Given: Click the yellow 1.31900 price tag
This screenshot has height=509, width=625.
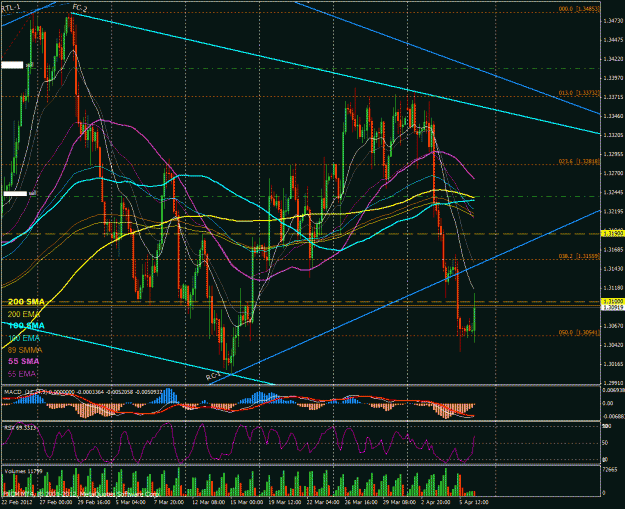Looking at the screenshot, I should pyautogui.click(x=613, y=234).
